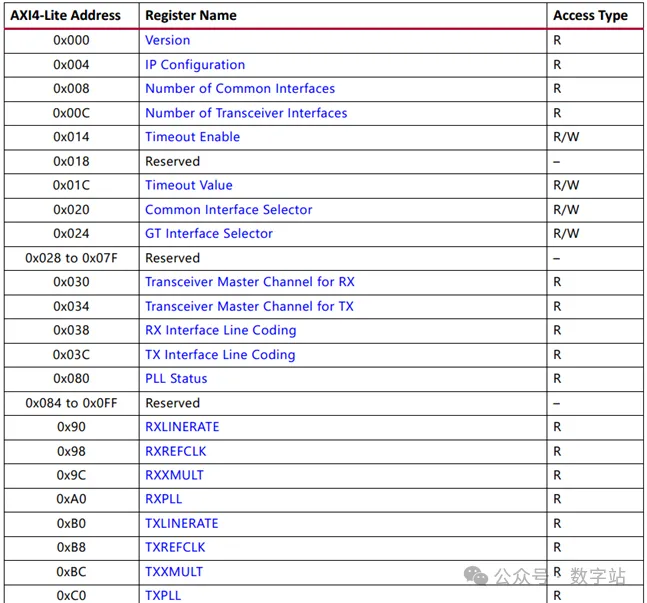This screenshot has width=647, height=603.
Task: Open the TXLINERATE register link
Action: click(x=182, y=523)
